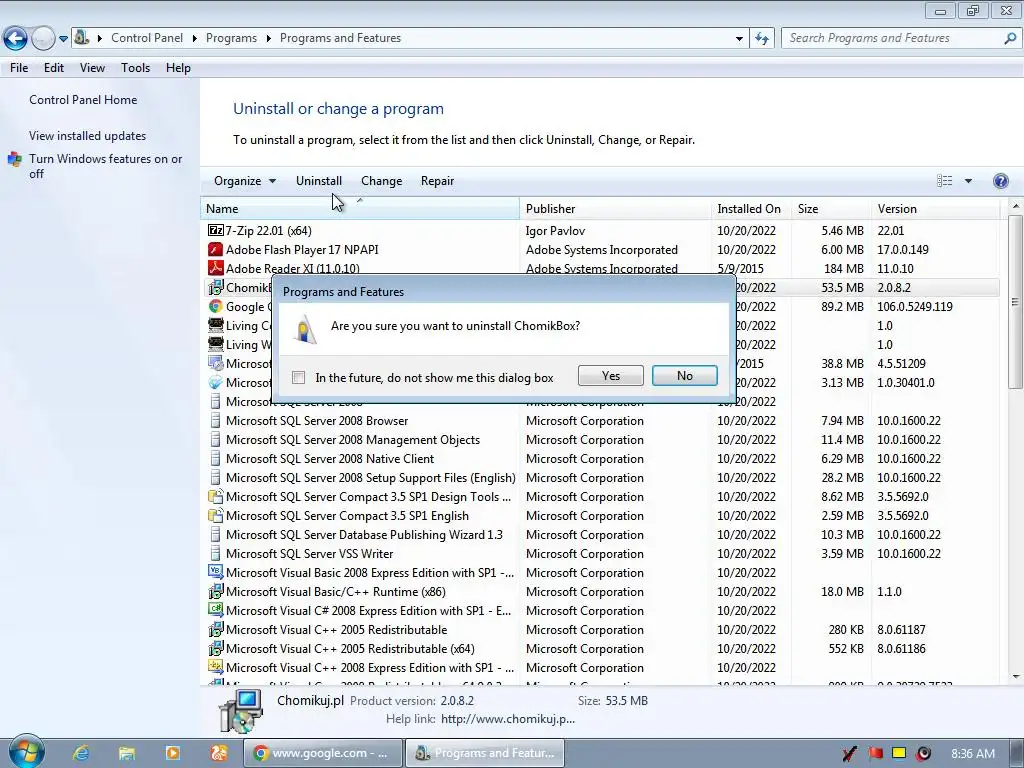Click Microsoft SQL Server 2008 Browser icon
This screenshot has width=1024, height=768.
tap(216, 421)
